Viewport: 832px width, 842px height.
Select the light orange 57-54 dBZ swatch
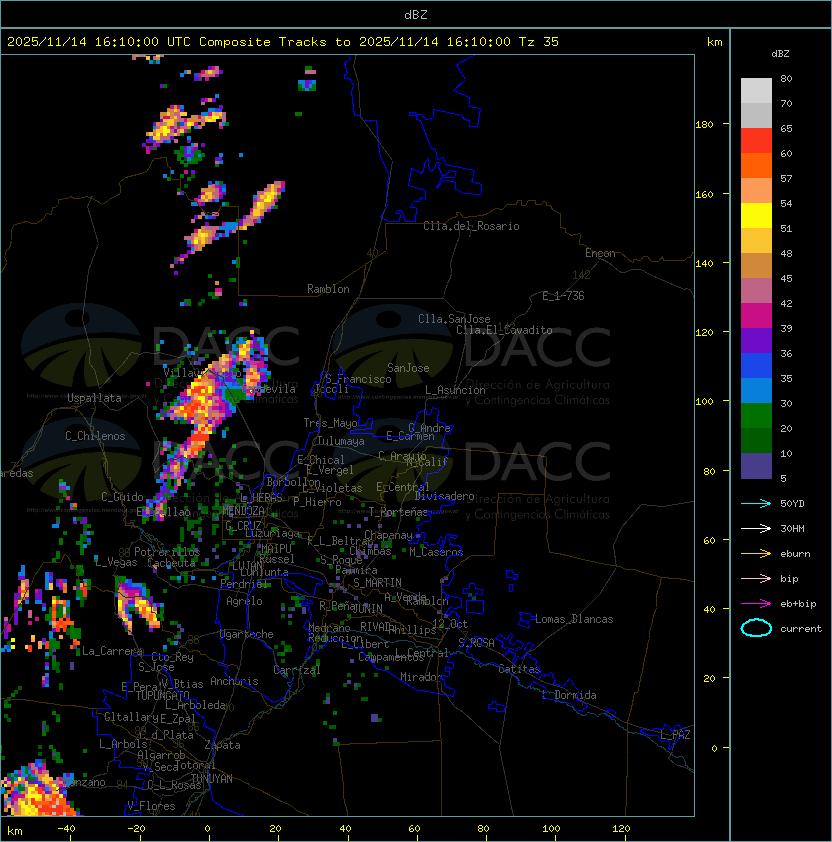point(756,191)
